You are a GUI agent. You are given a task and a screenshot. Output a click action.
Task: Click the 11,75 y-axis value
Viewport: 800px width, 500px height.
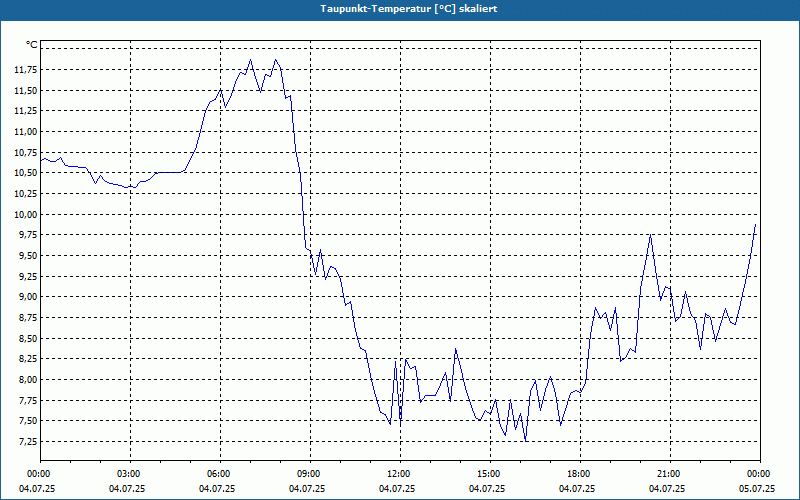click(26, 70)
